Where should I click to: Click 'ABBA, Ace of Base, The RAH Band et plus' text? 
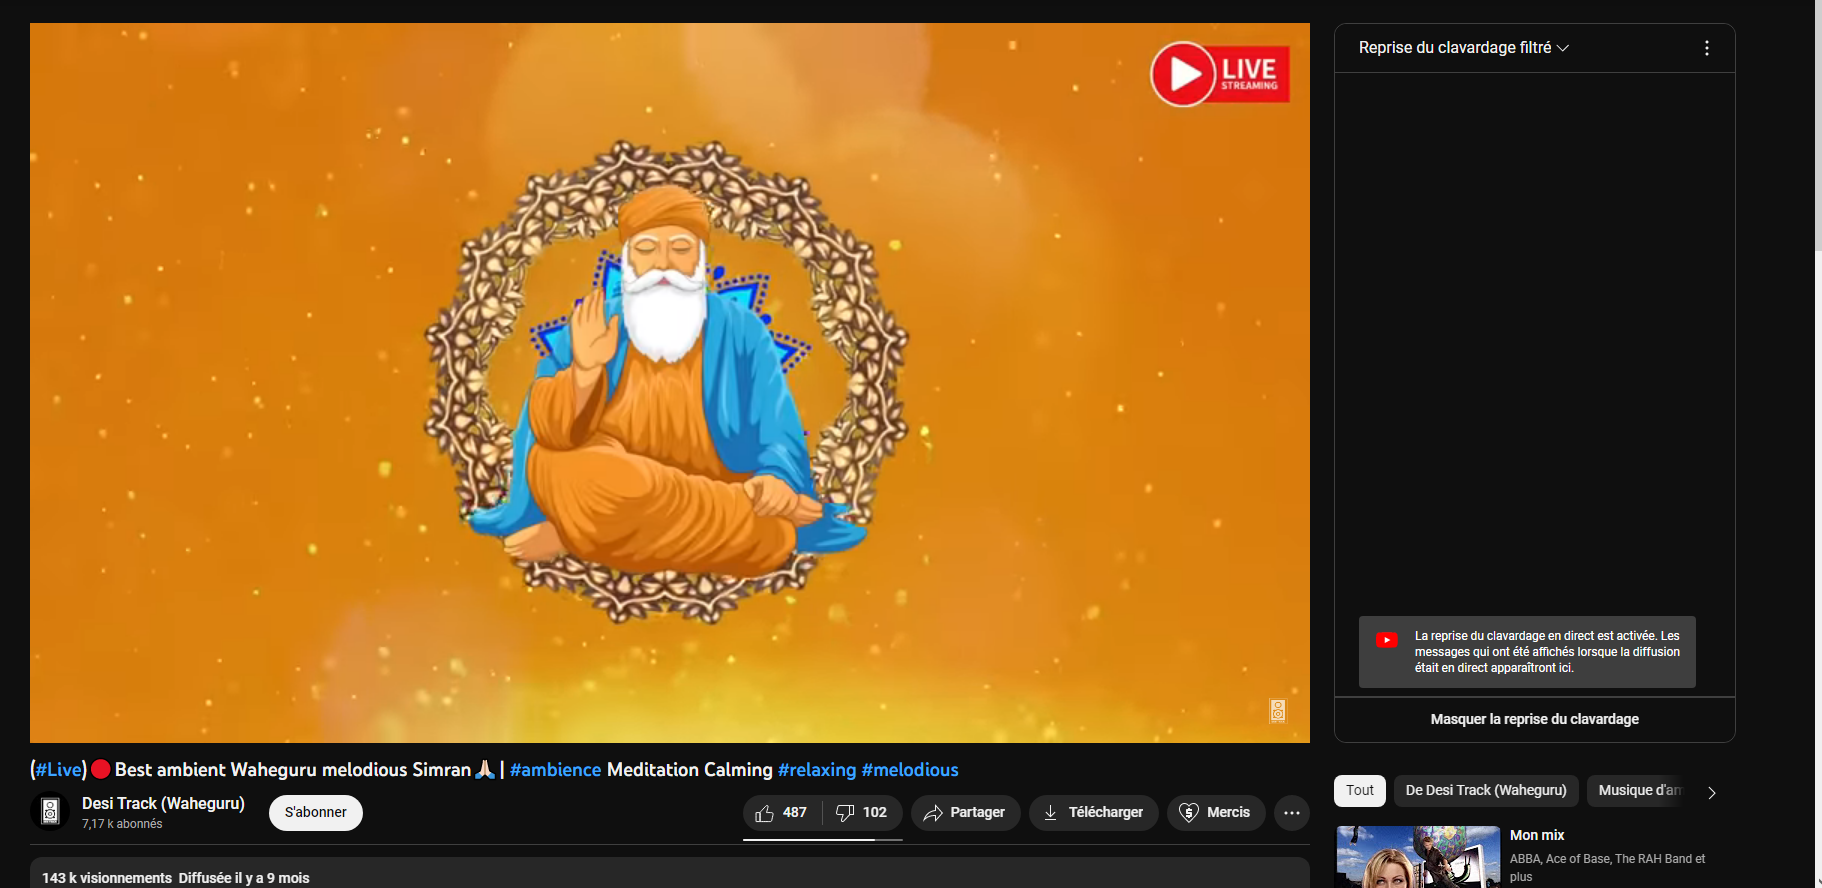[1608, 868]
